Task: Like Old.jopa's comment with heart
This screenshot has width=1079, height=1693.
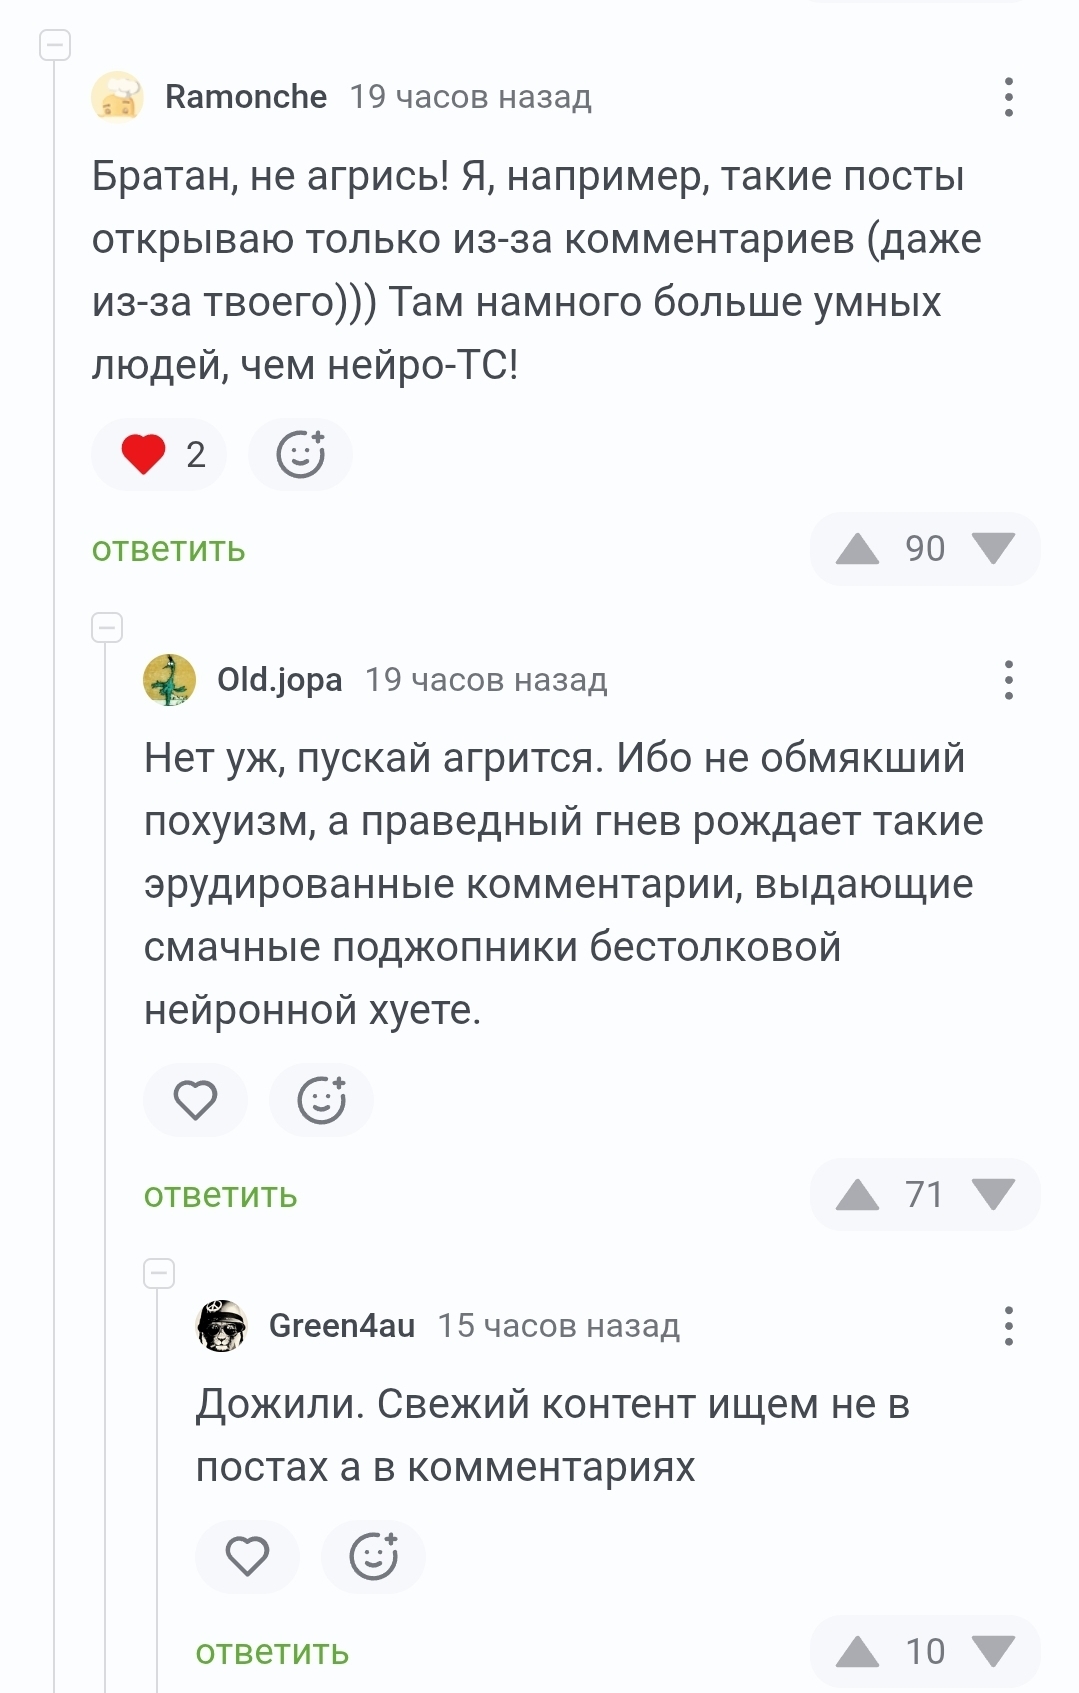Action: click(x=195, y=1101)
